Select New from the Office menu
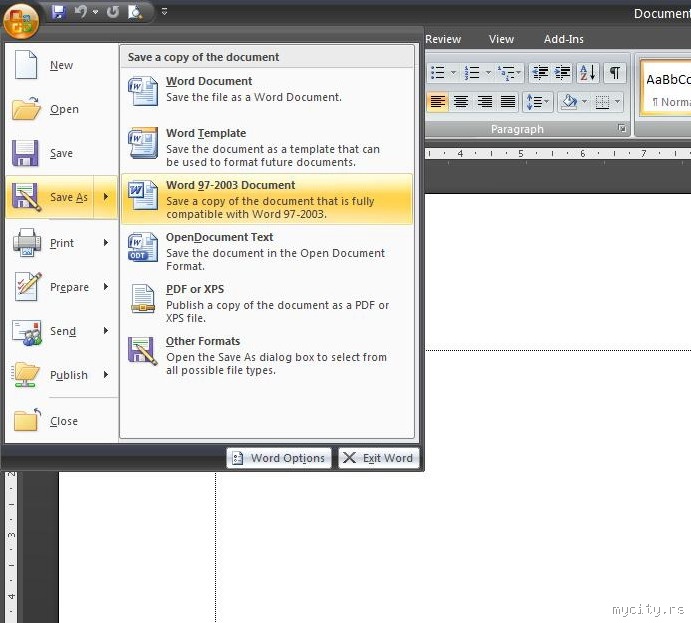Viewport: 691px width, 623px height. click(61, 65)
